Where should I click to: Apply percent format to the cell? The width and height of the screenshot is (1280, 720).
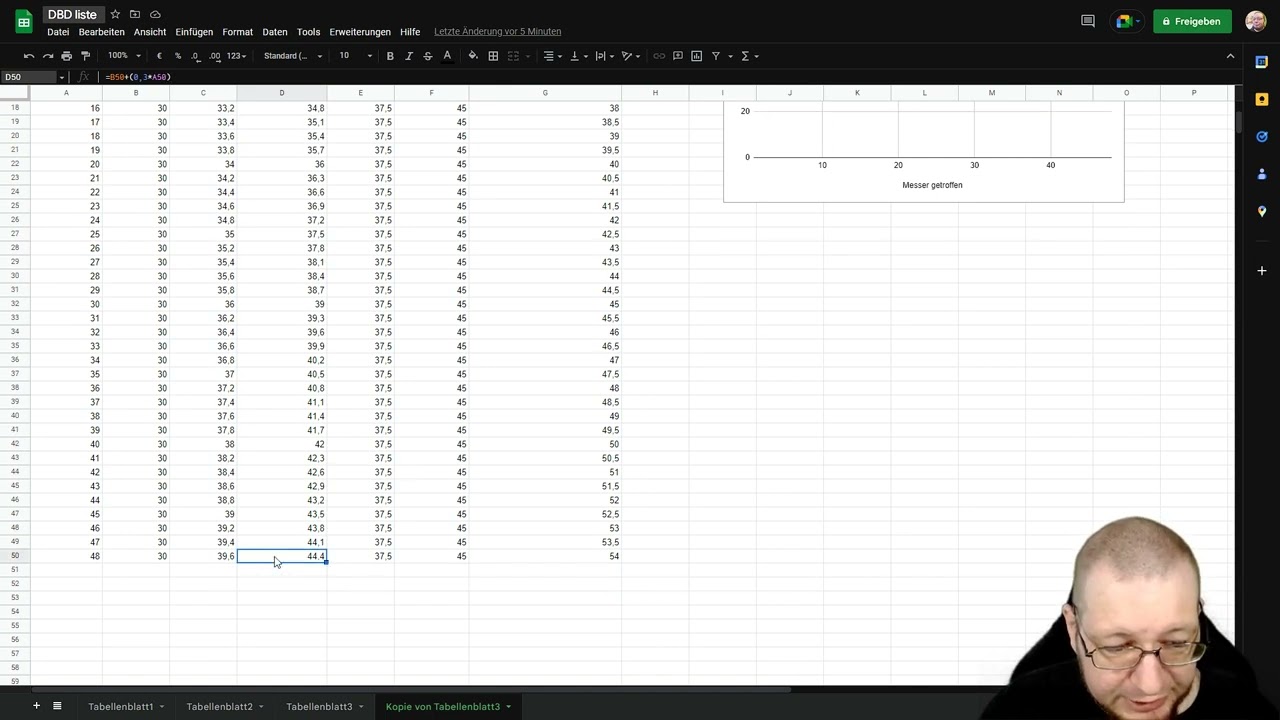tap(178, 56)
